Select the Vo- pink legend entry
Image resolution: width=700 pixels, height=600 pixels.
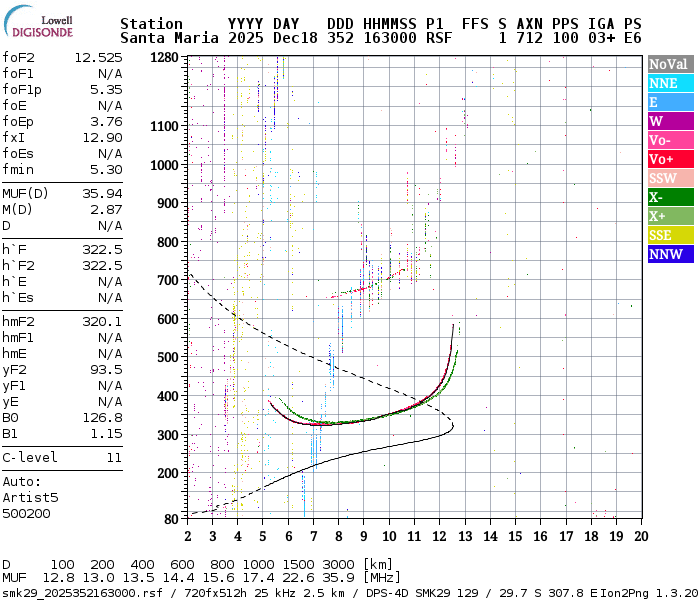[x=667, y=141]
